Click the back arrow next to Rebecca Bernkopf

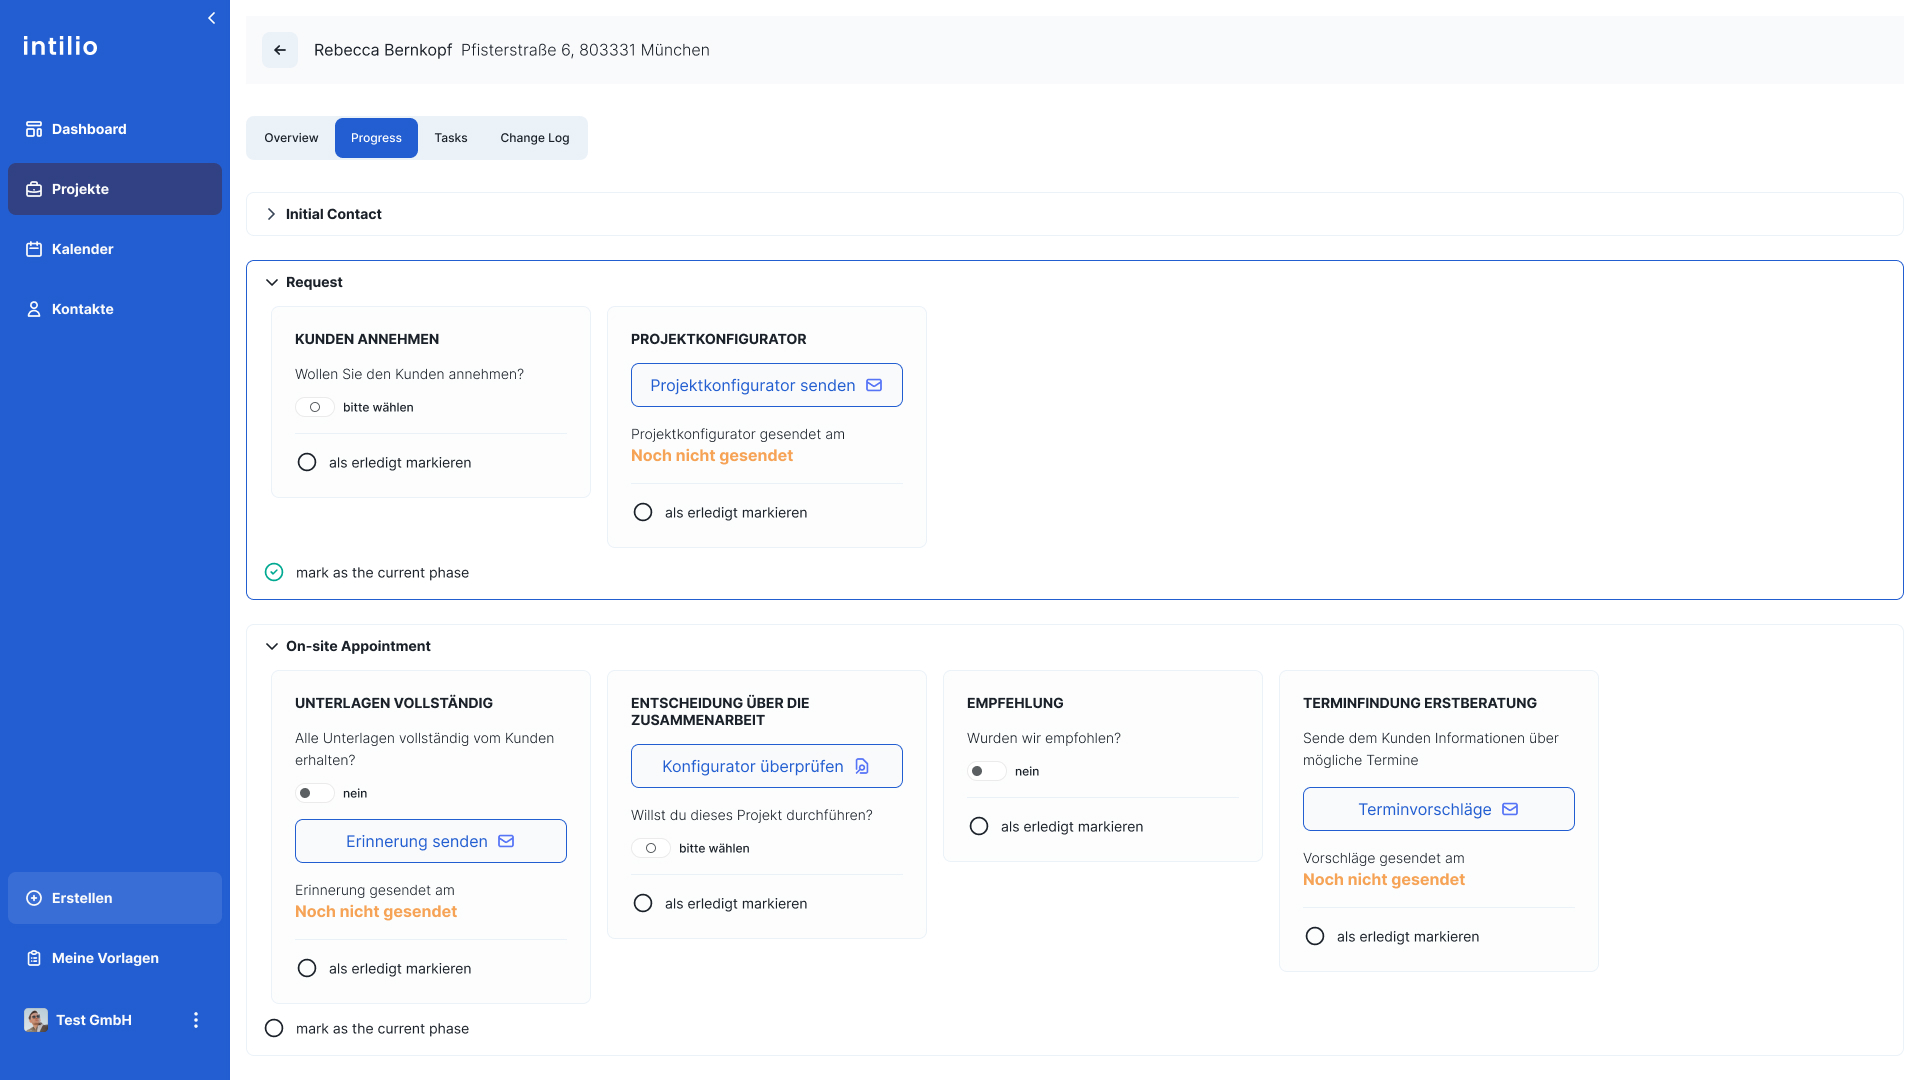click(x=280, y=50)
